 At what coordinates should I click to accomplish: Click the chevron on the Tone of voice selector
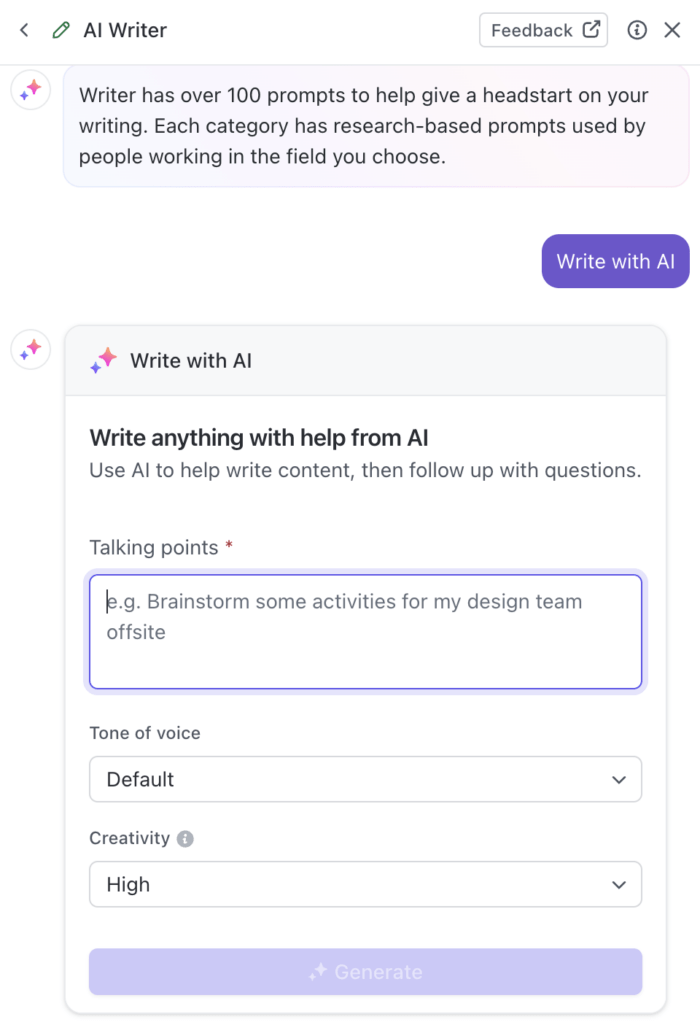617,779
